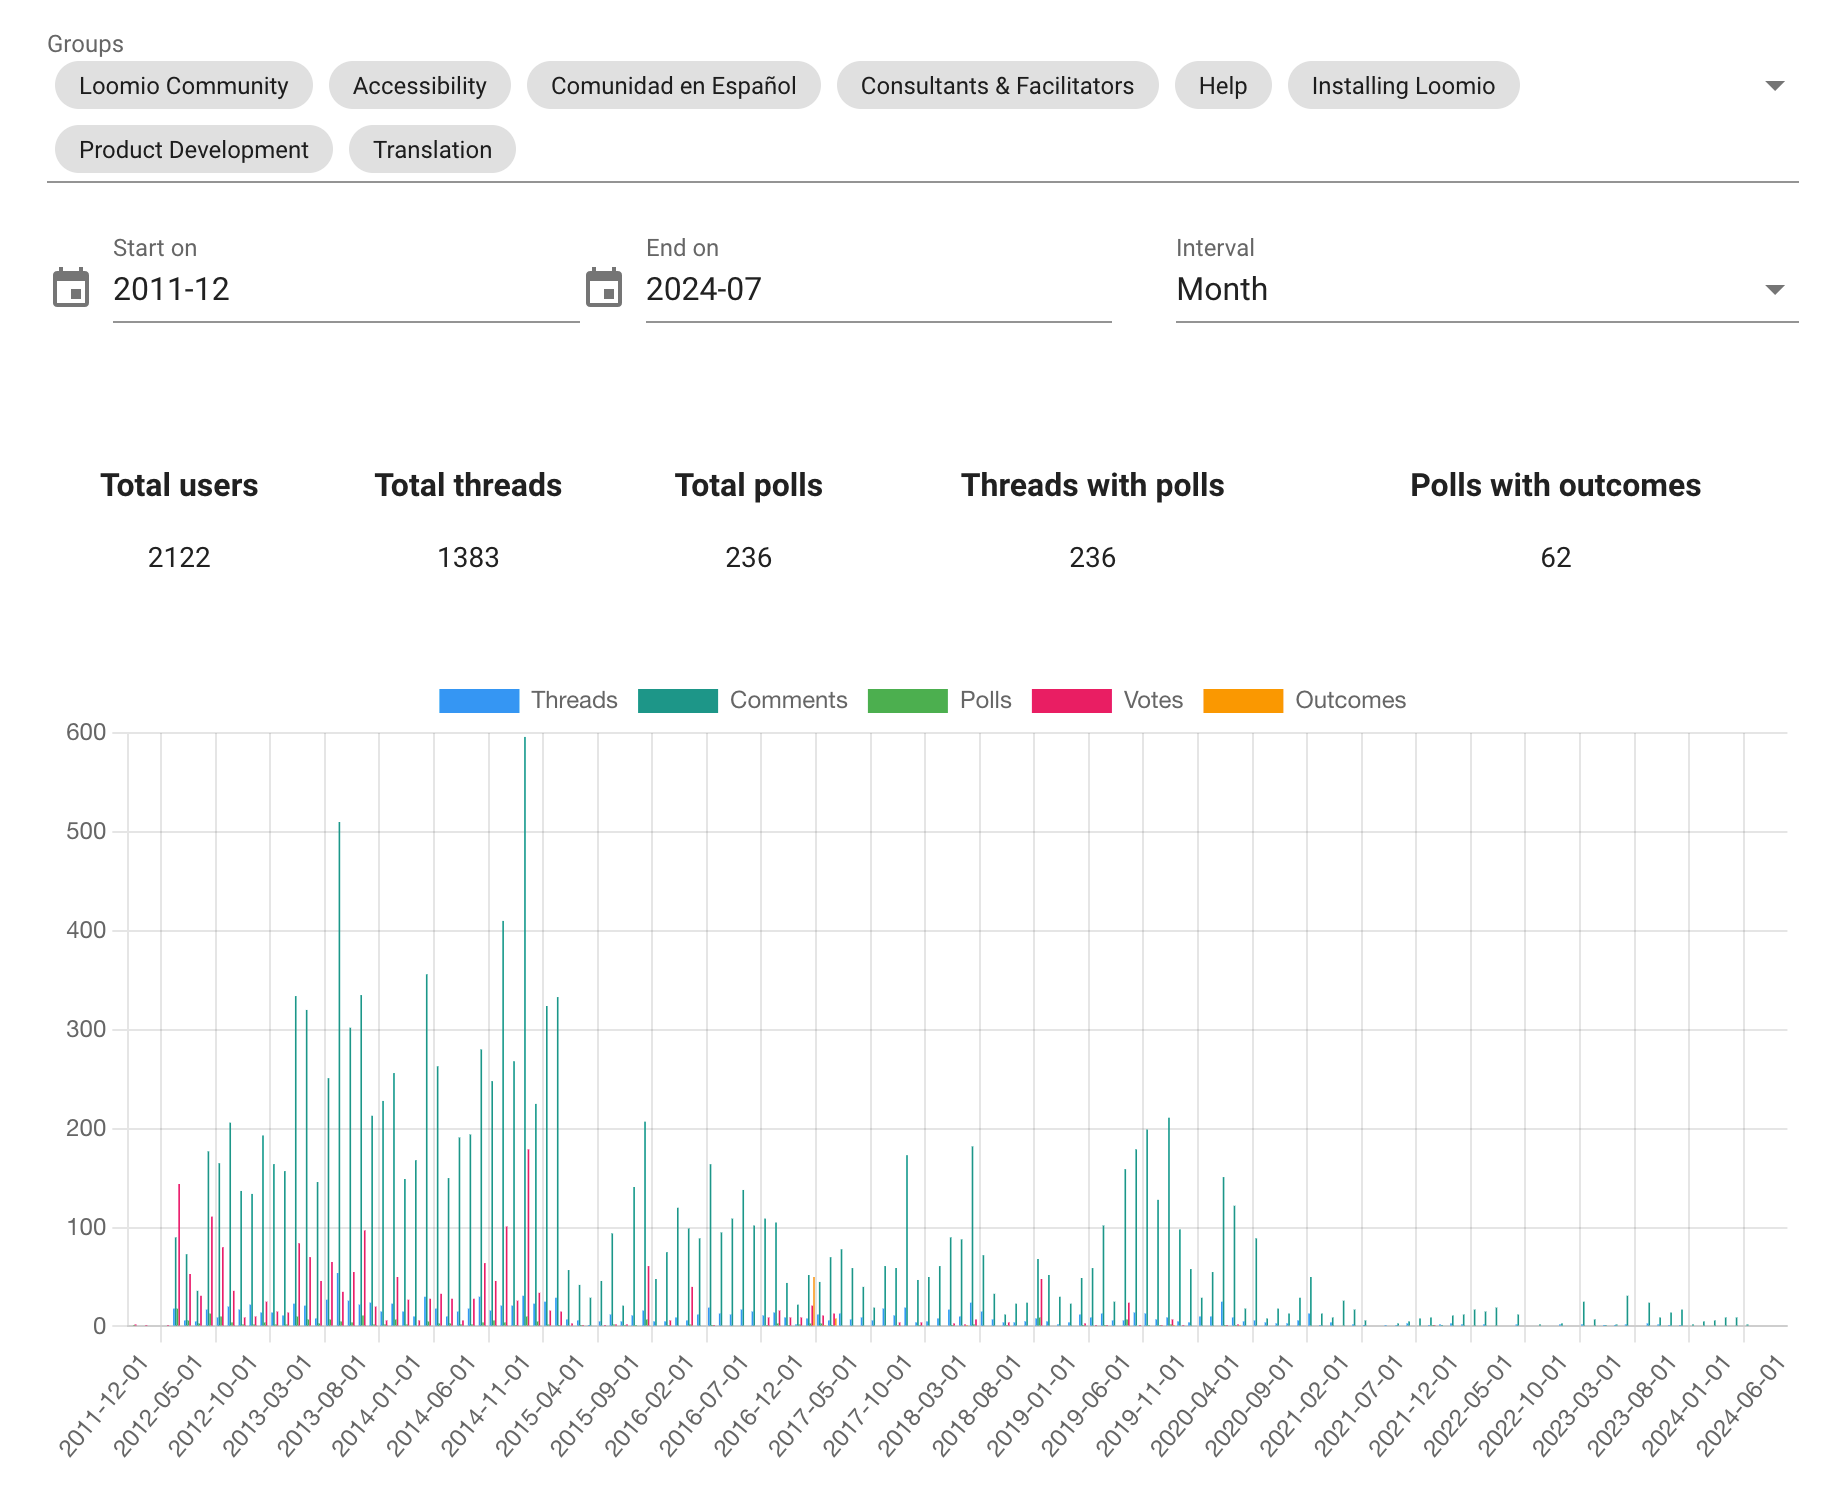Screen dimensions: 1834x1492
Task: Click the End on calendar icon
Action: point(604,288)
